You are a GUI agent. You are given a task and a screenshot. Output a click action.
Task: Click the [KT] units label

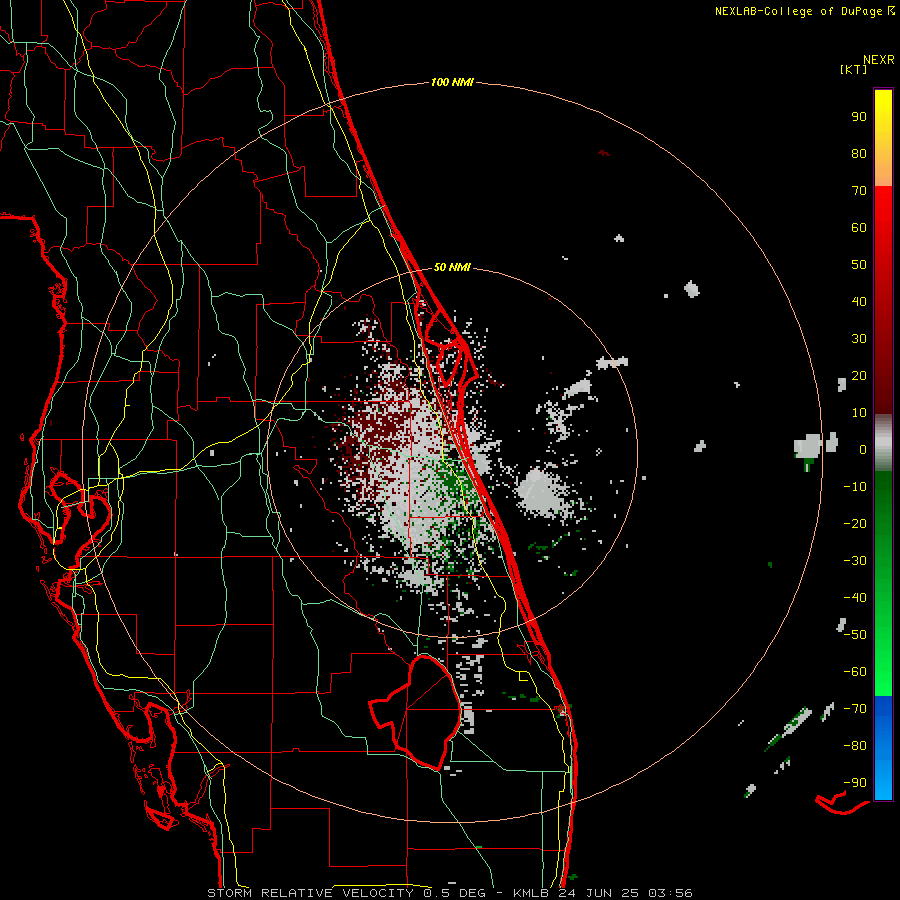coord(853,69)
